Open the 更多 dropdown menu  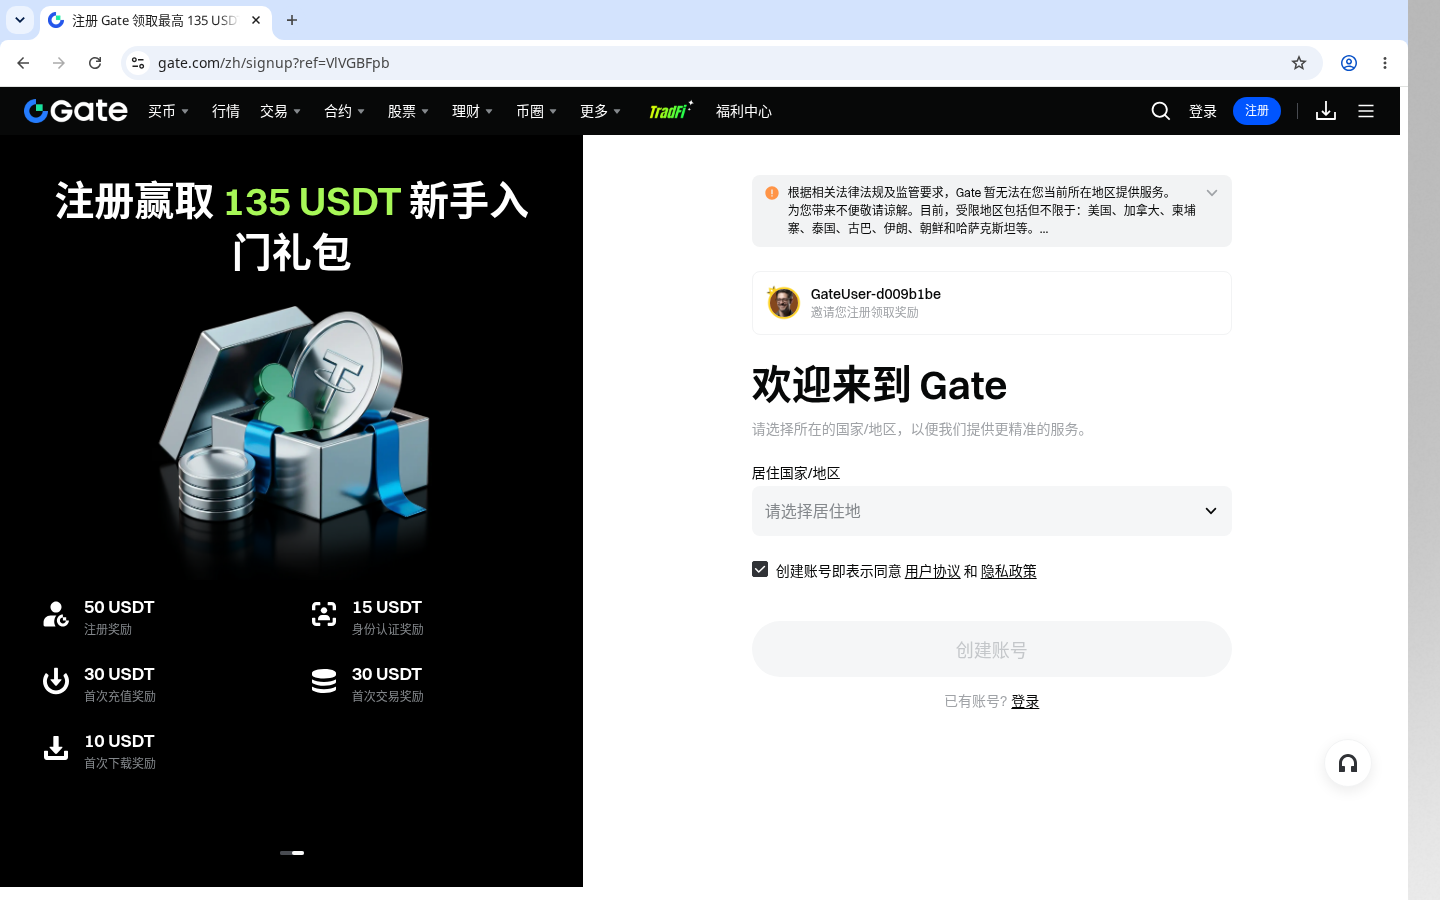click(600, 111)
